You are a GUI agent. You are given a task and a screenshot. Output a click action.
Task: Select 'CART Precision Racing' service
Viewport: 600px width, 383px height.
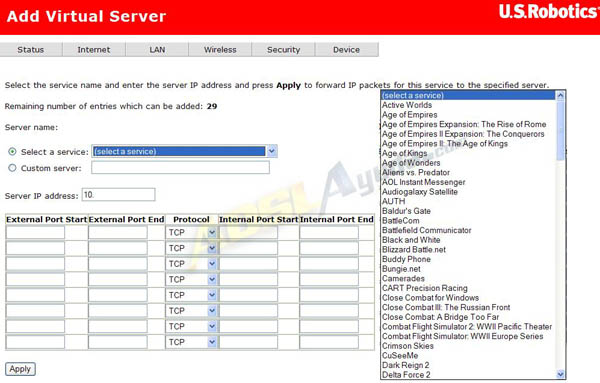click(468, 288)
